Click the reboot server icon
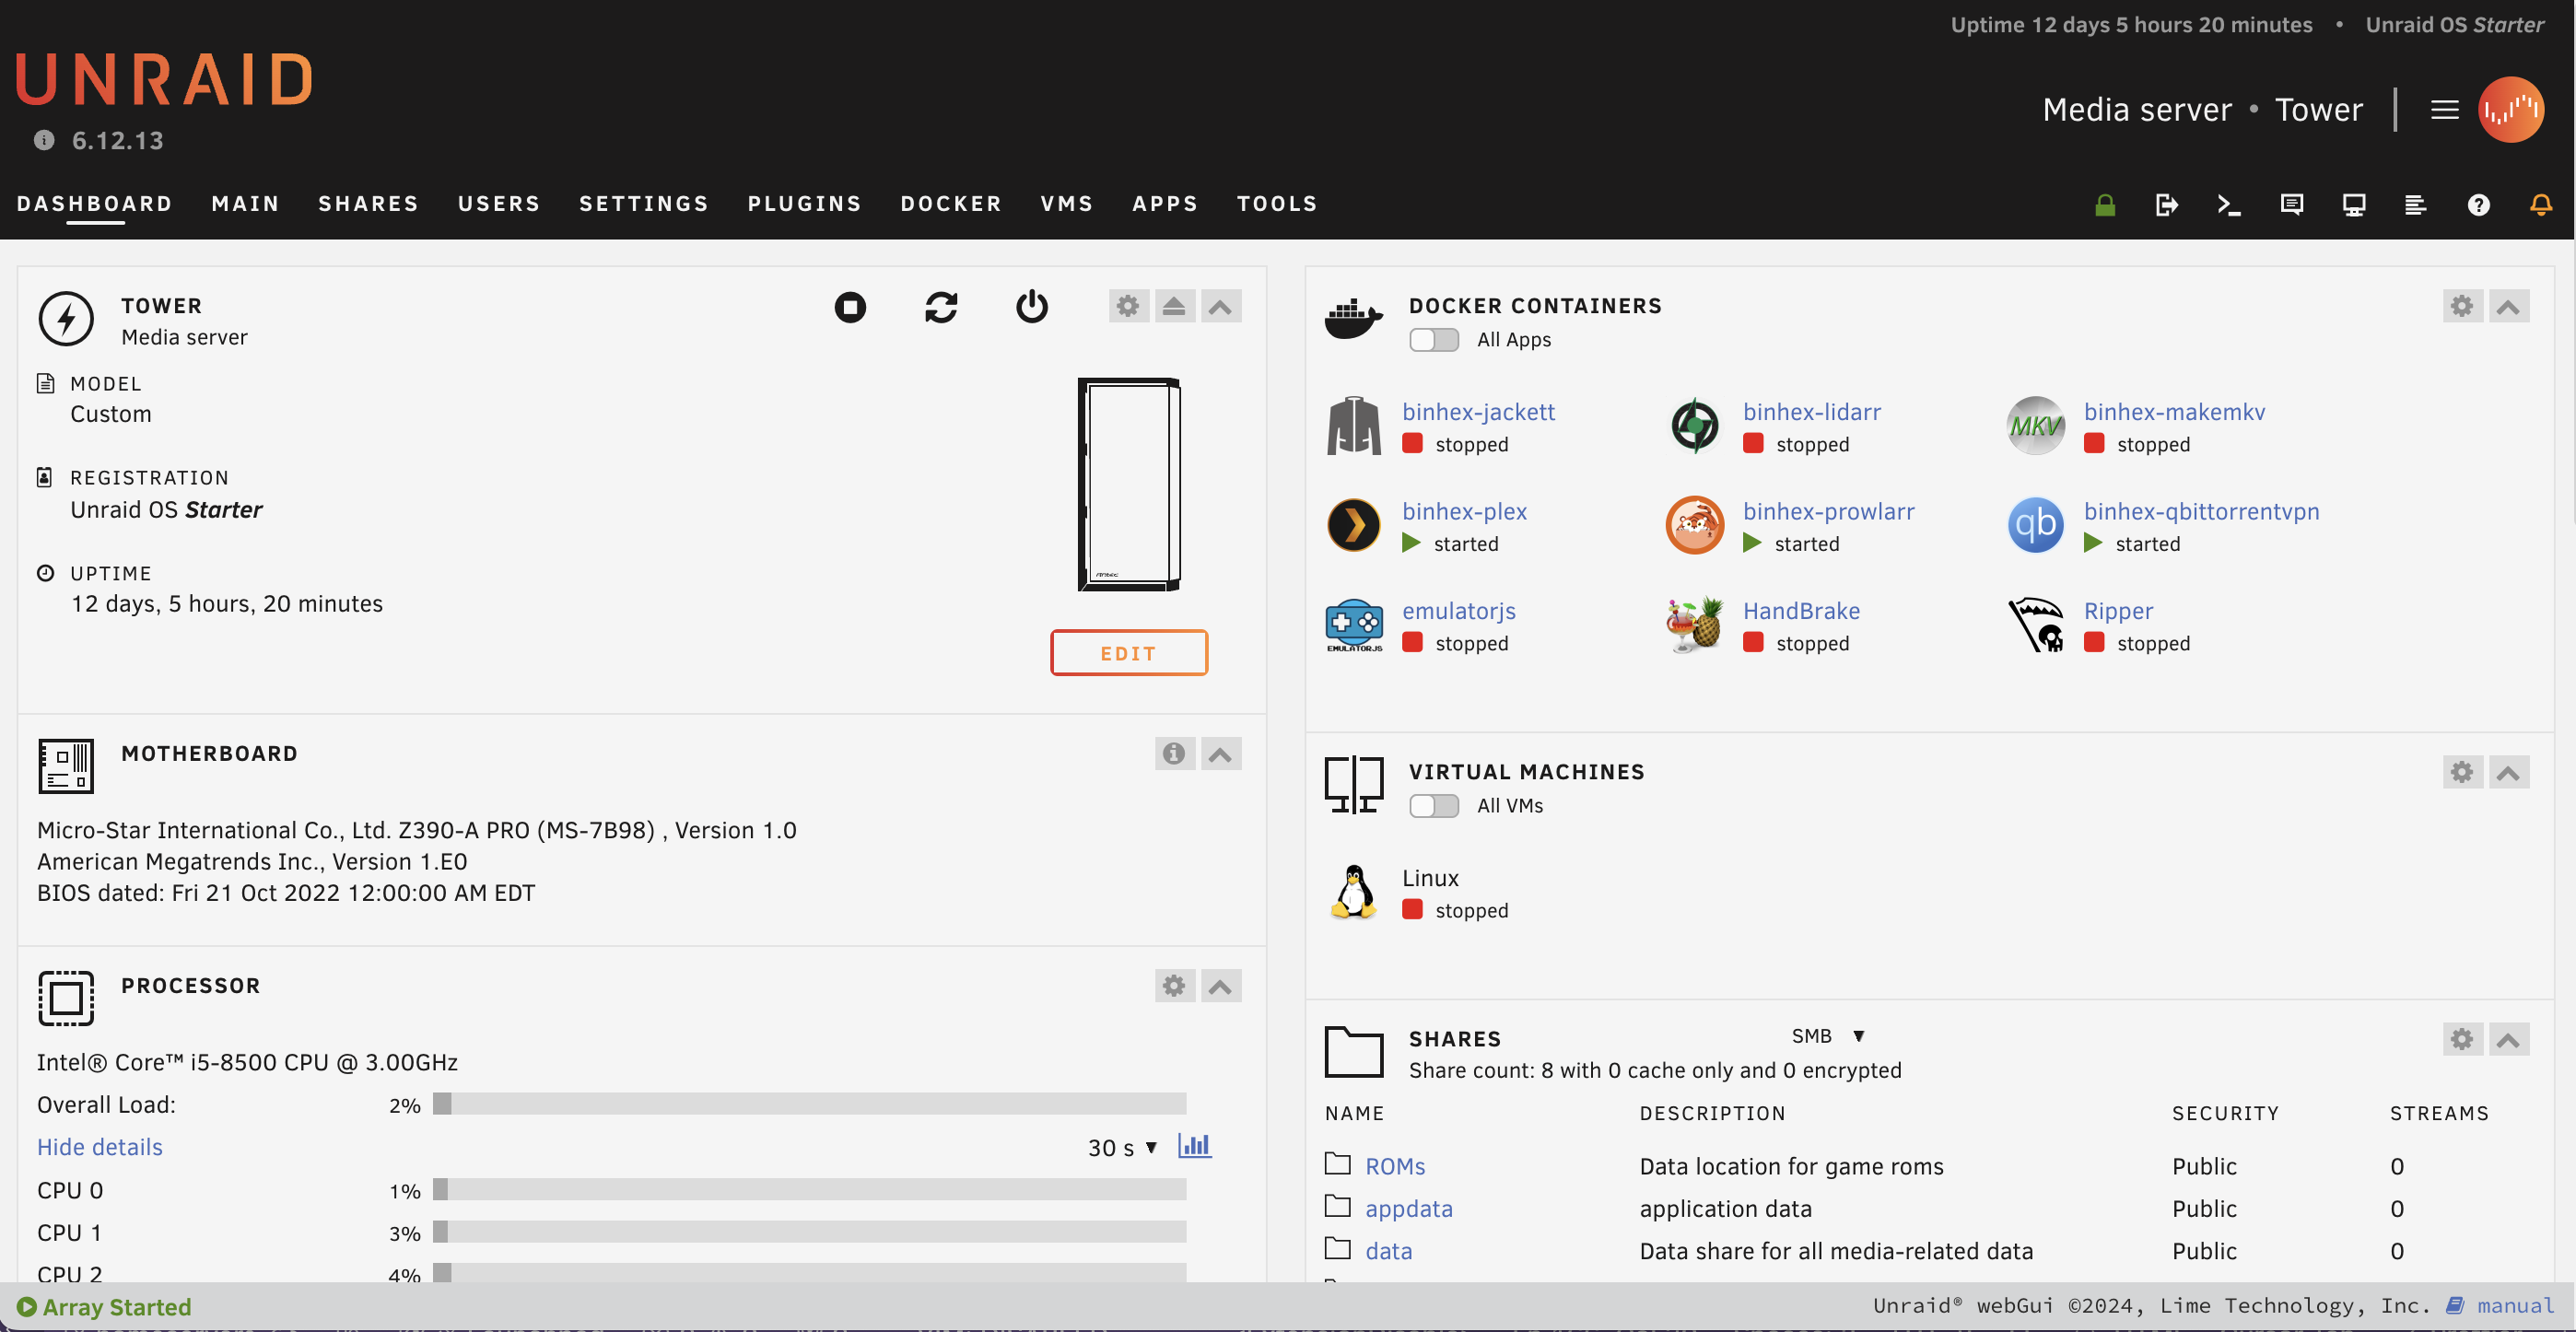 (941, 306)
